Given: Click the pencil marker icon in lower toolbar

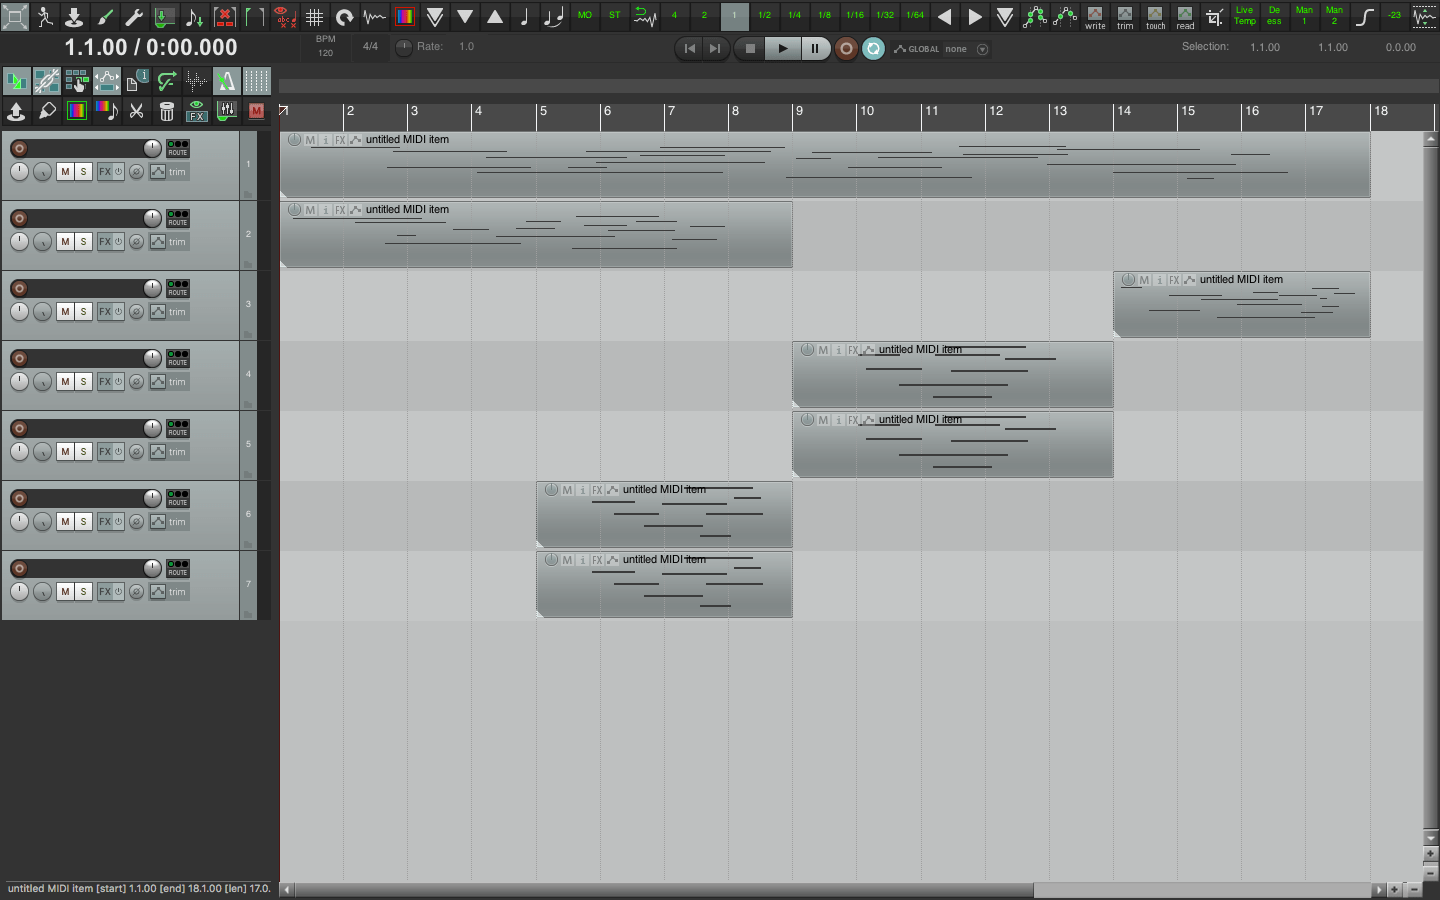Looking at the screenshot, I should tap(47, 111).
